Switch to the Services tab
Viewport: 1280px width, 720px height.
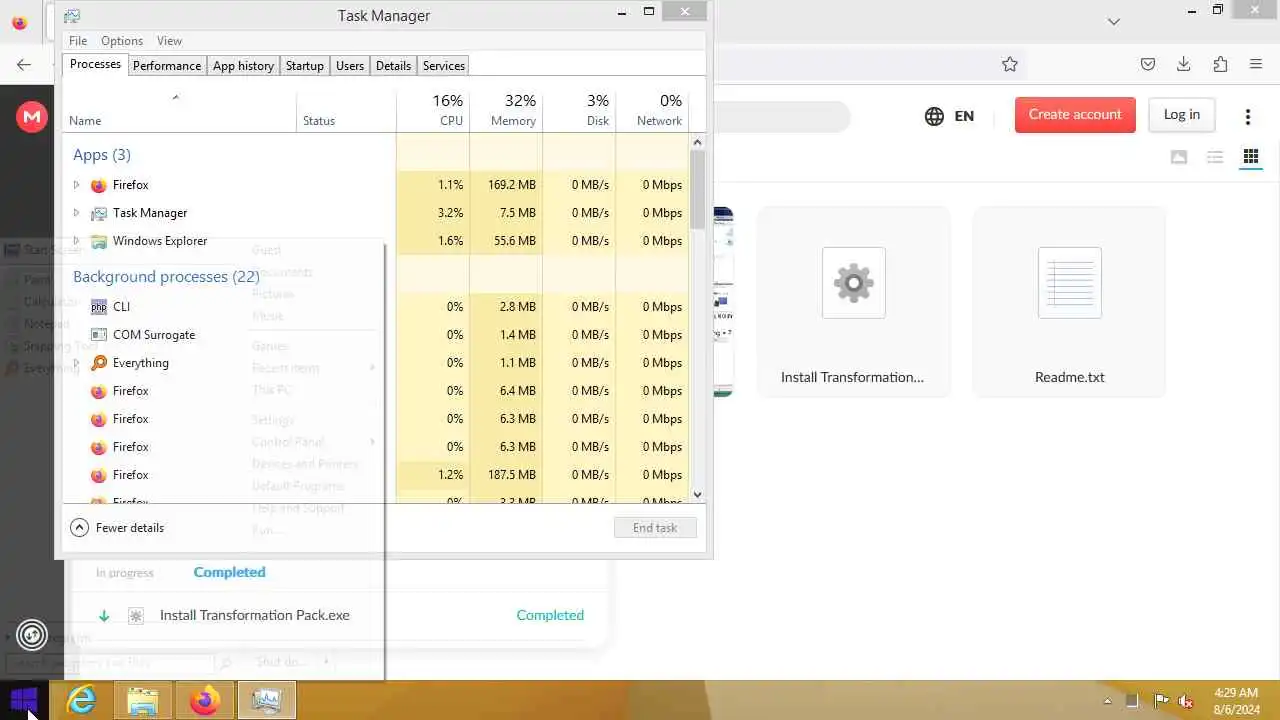[444, 66]
